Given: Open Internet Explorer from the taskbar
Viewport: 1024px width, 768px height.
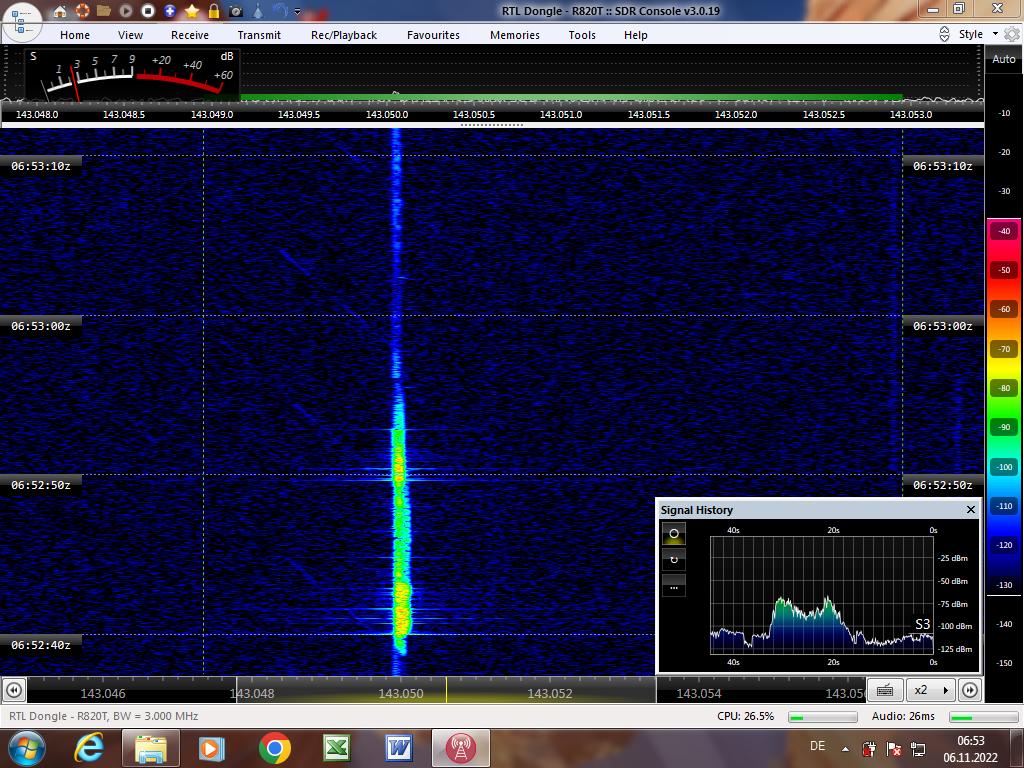Looking at the screenshot, I should 89,748.
